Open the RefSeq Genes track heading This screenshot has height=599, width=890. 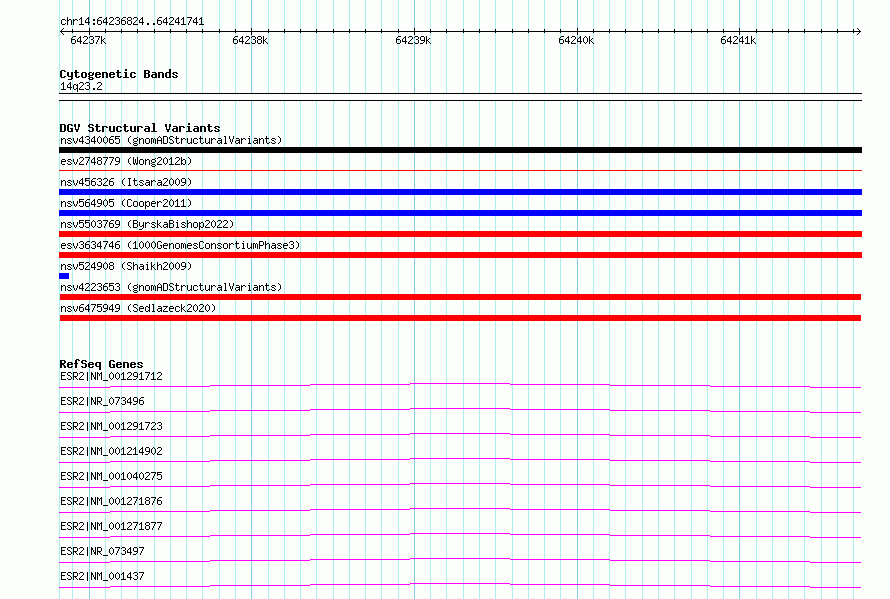coord(101,364)
